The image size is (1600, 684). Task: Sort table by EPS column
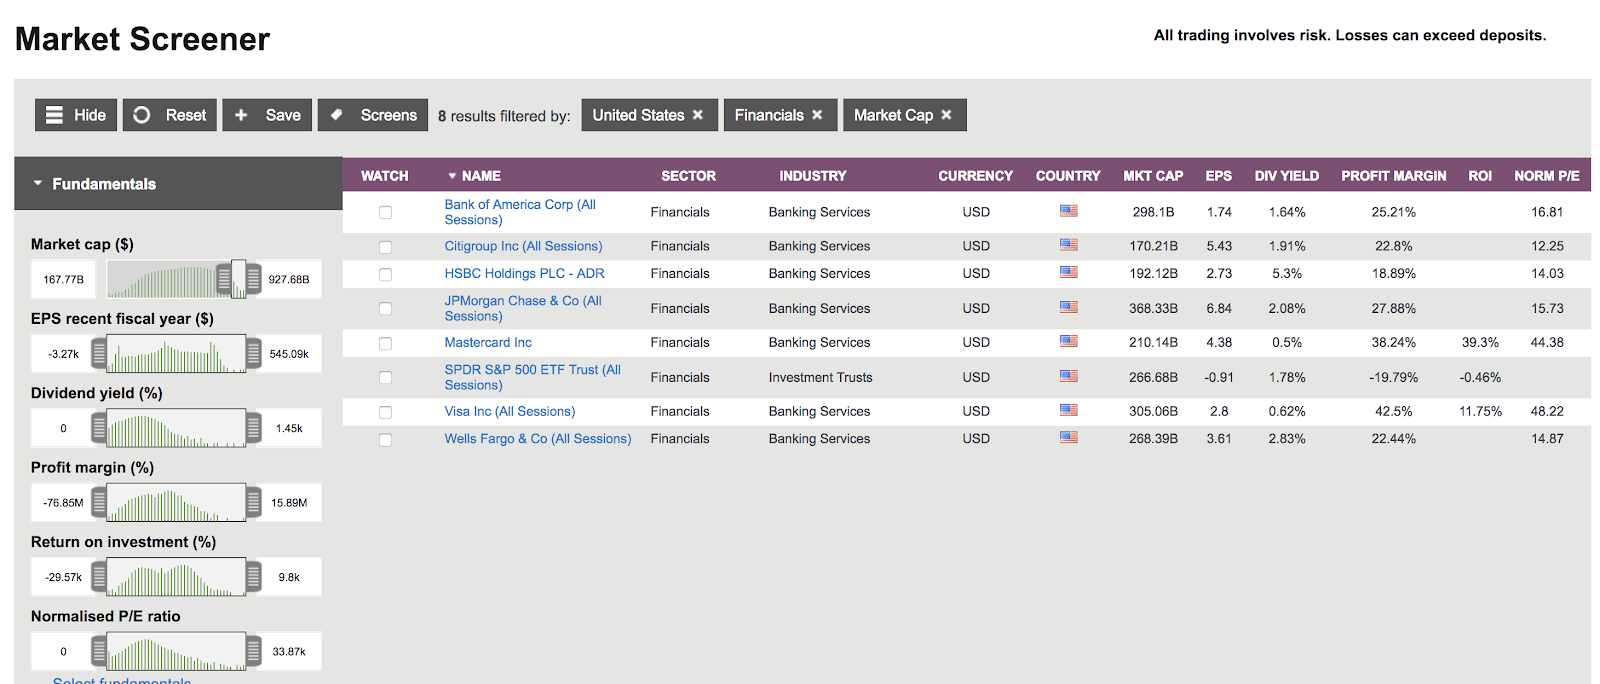[1218, 176]
